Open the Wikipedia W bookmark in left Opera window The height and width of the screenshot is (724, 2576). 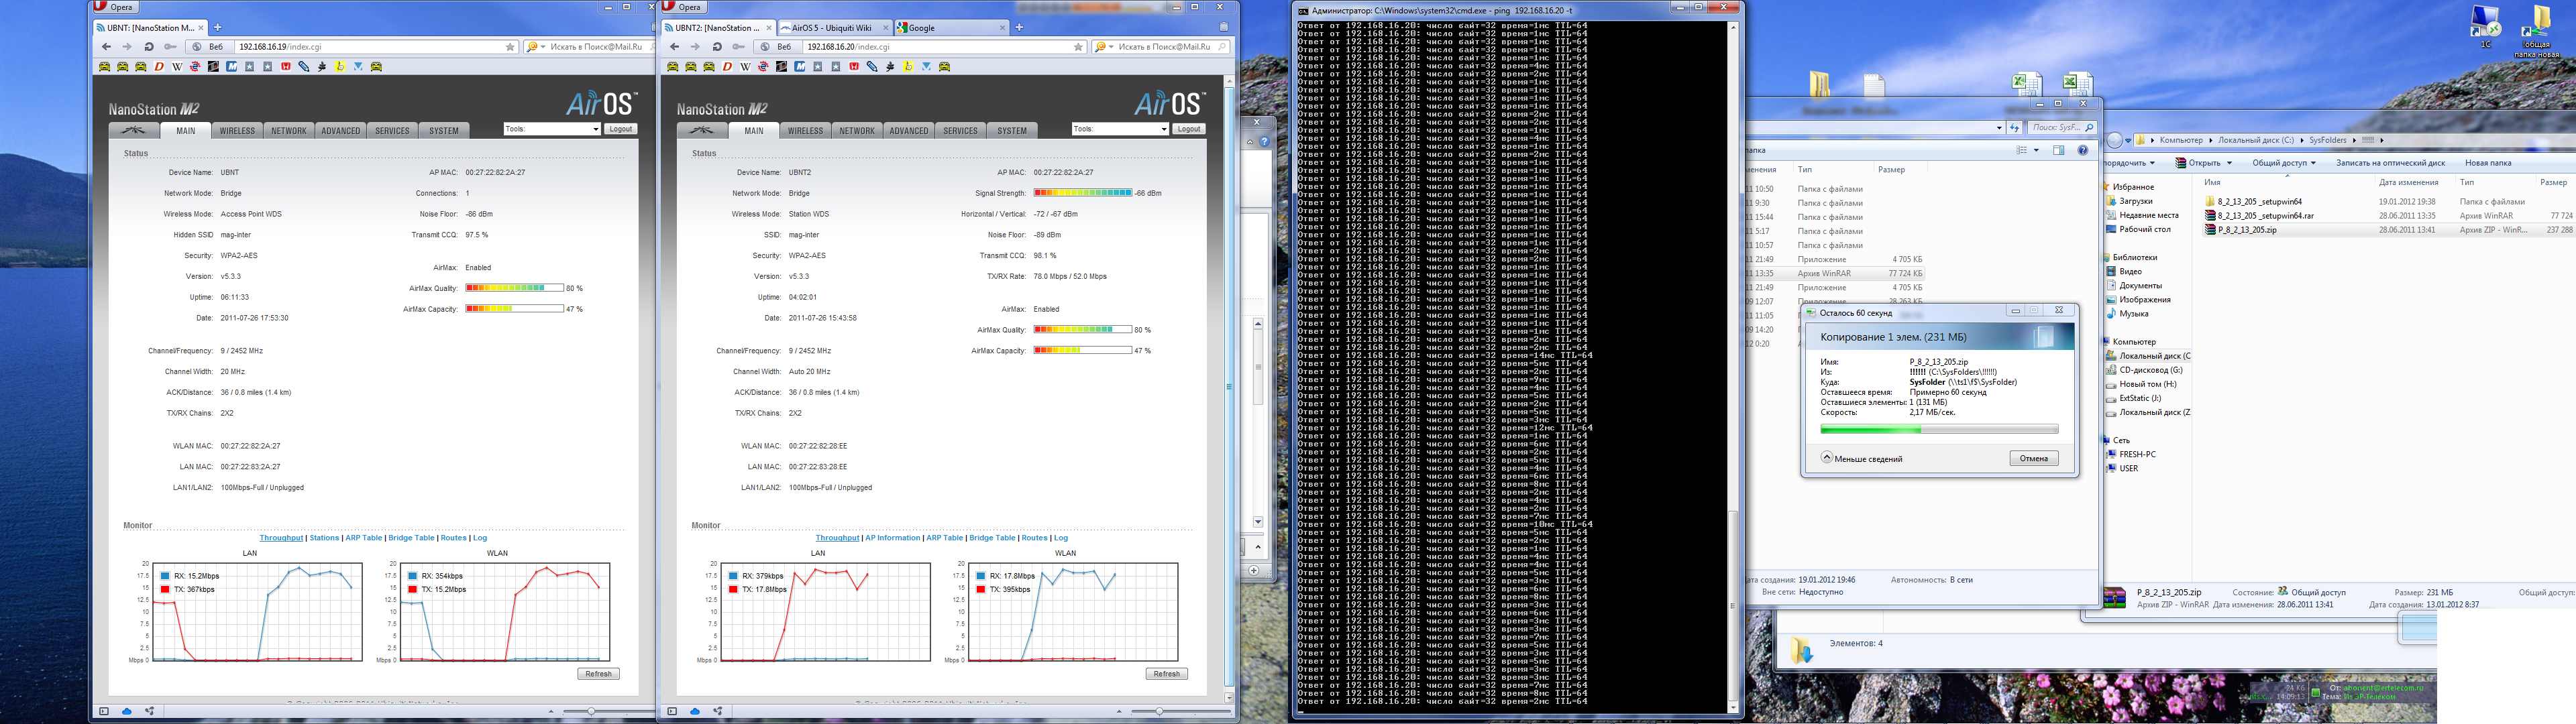coord(177,67)
